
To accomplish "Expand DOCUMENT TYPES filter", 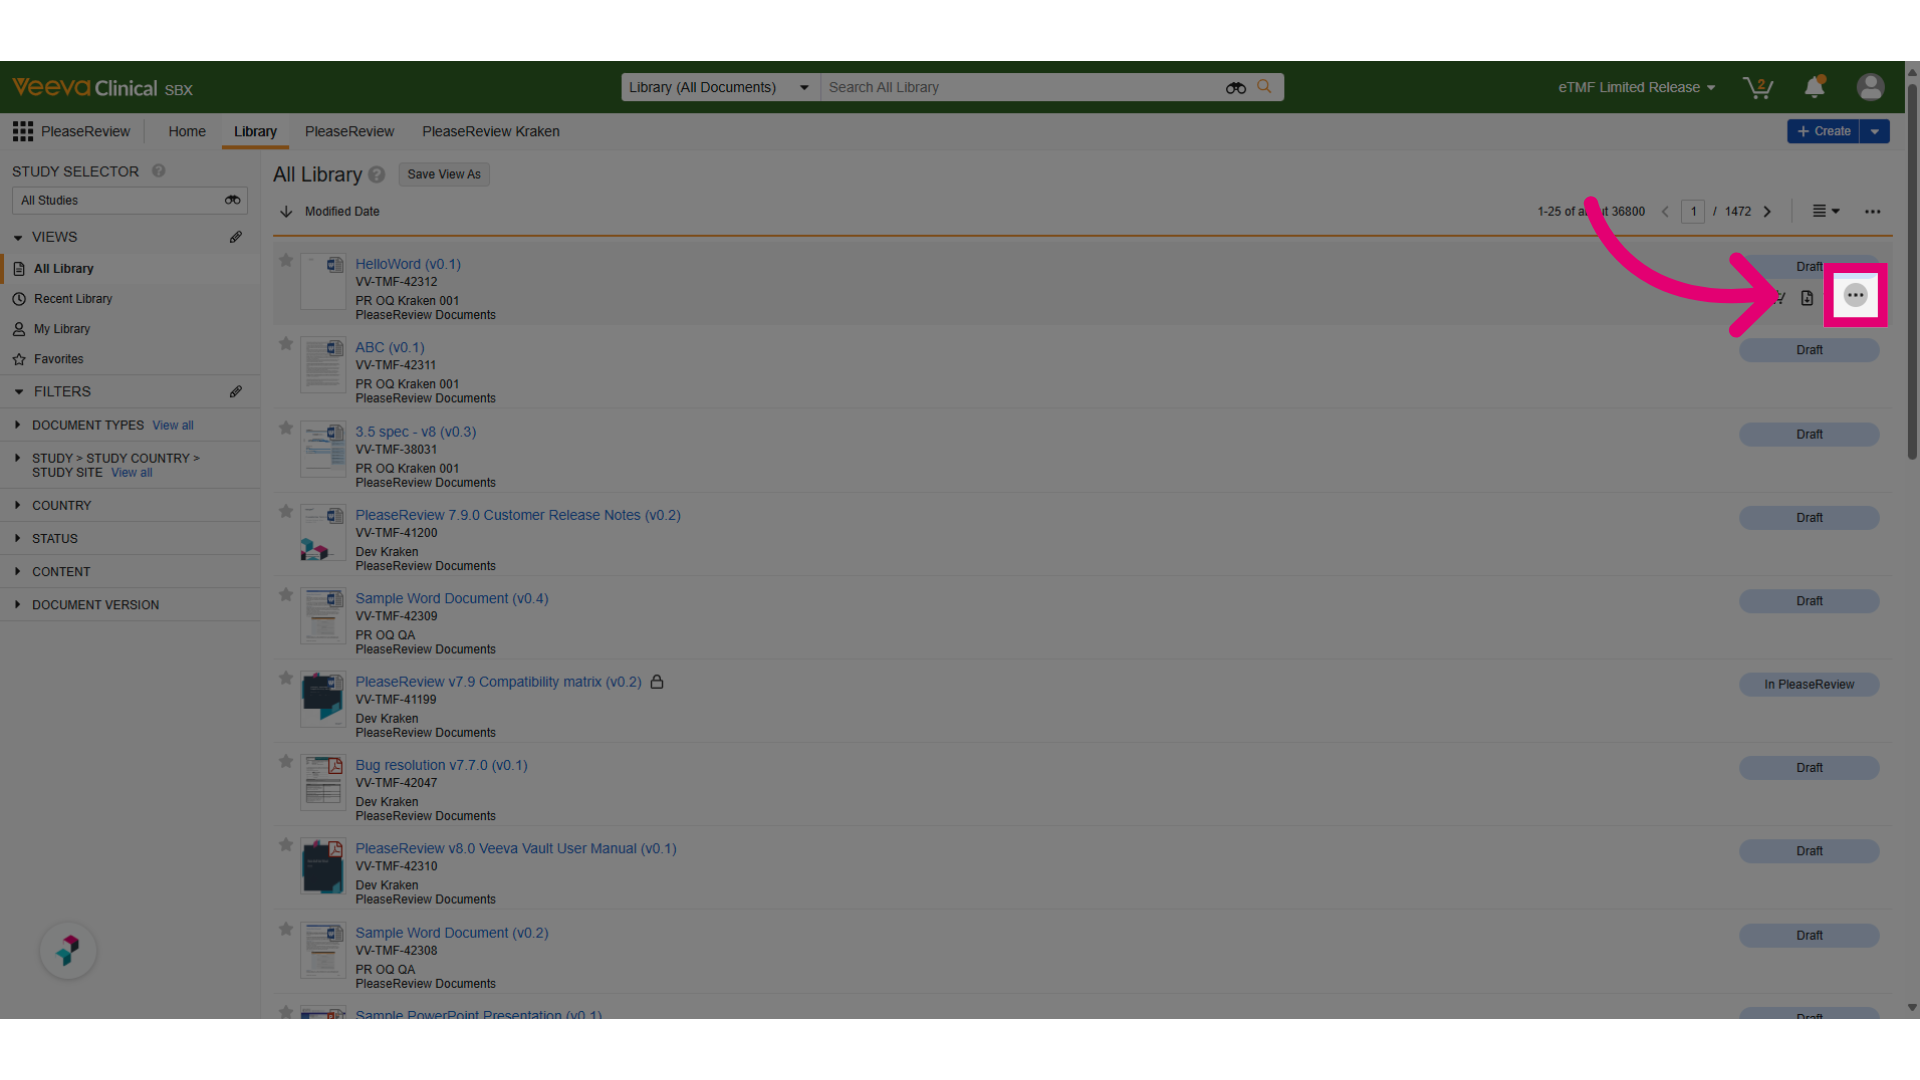I will pyautogui.click(x=18, y=425).
